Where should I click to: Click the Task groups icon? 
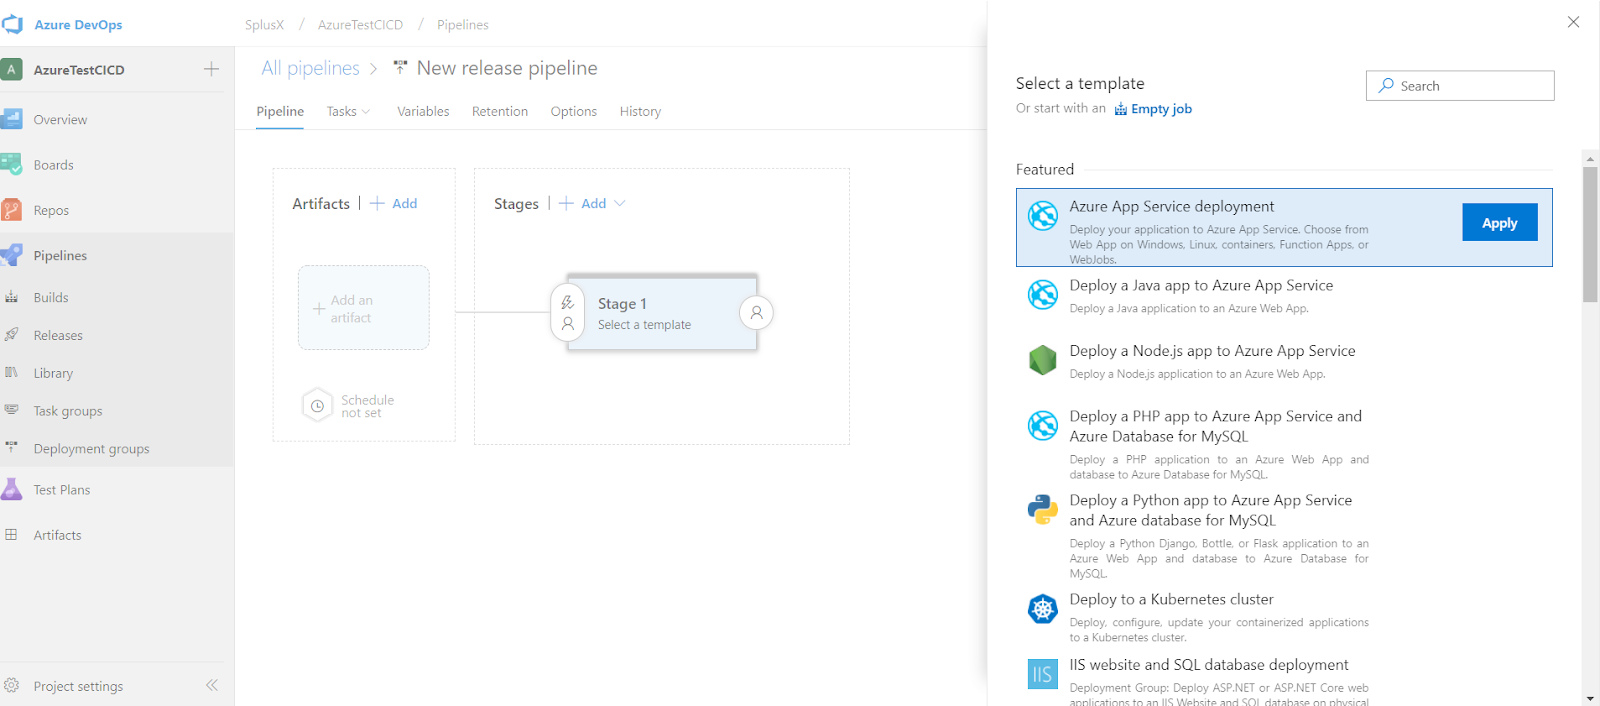[12, 410]
